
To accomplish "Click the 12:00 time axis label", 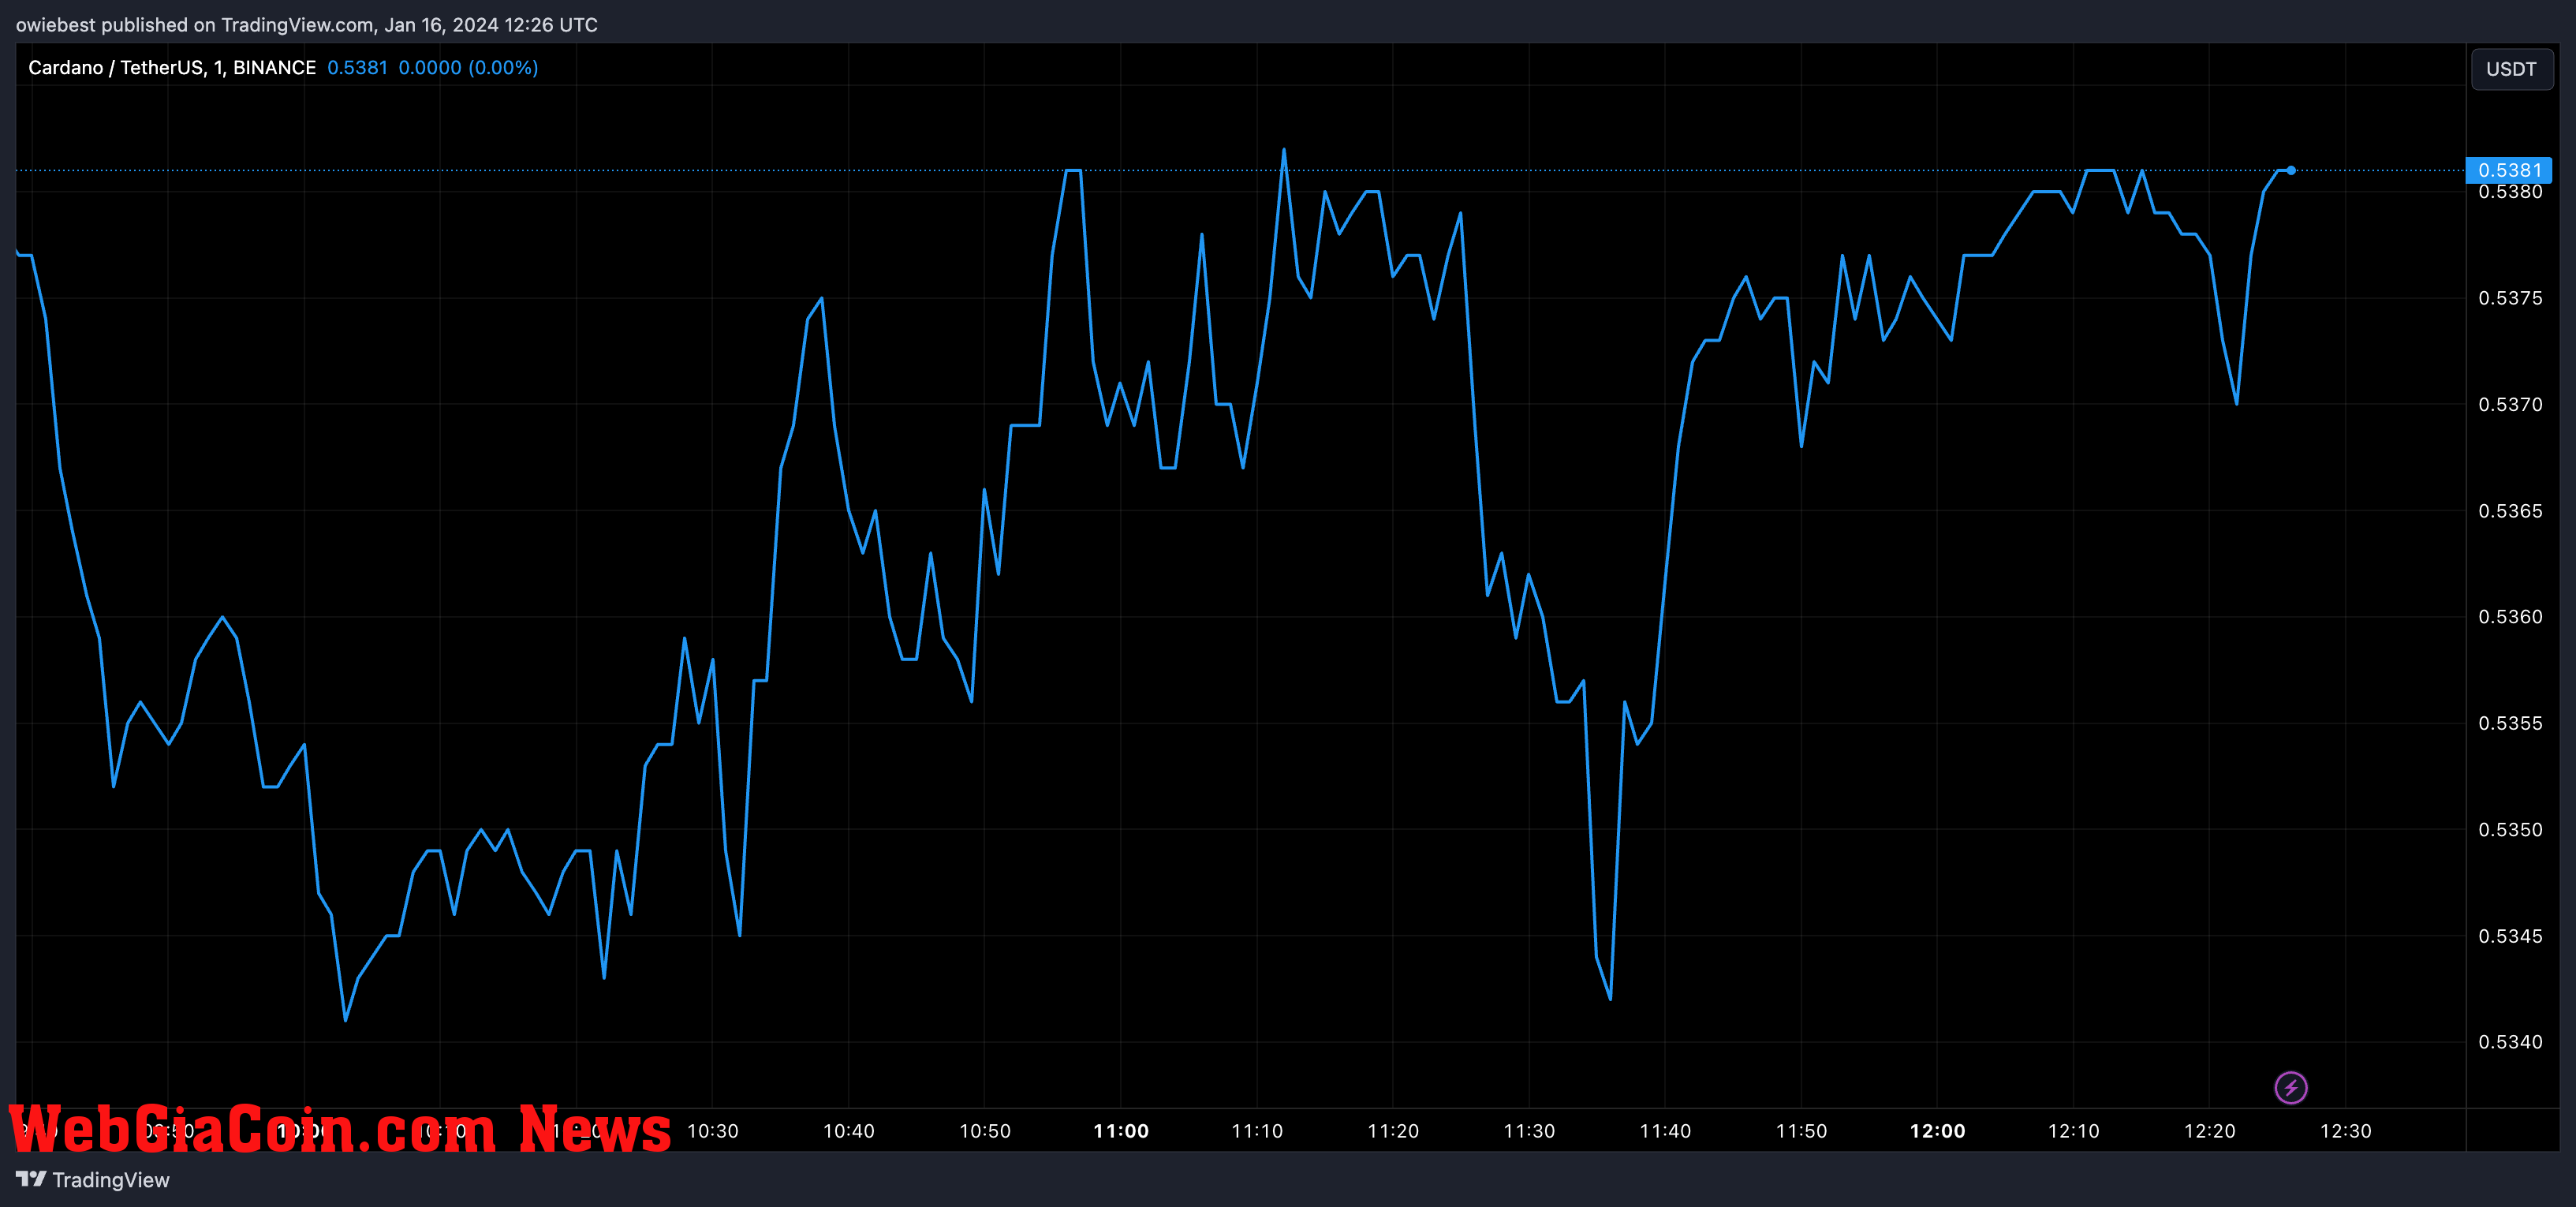I will click(1937, 1131).
